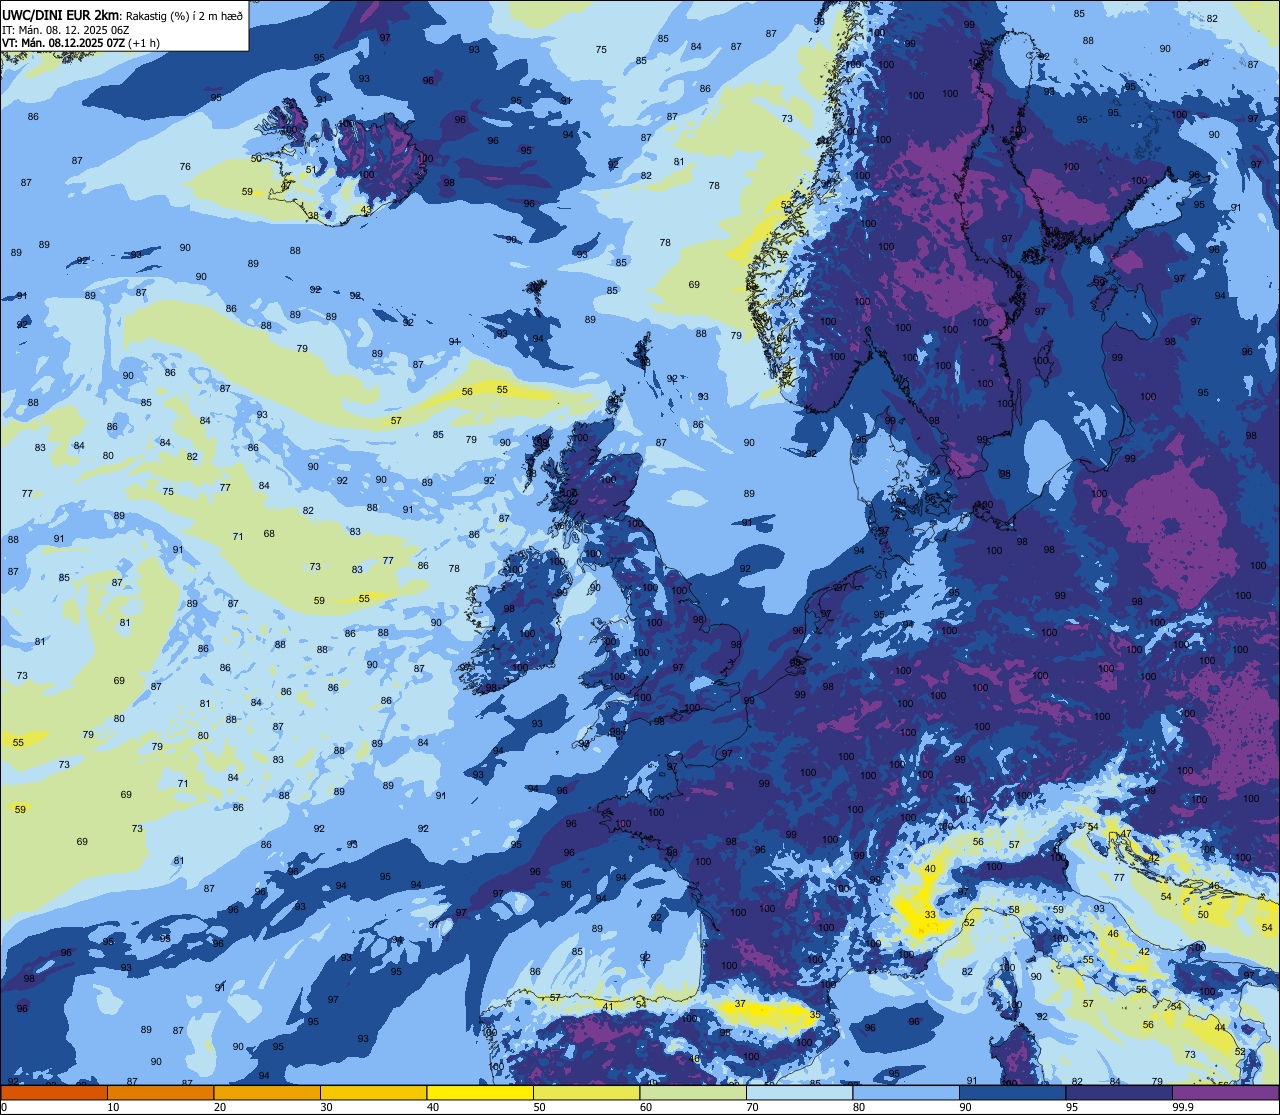The height and width of the screenshot is (1115, 1280).
Task: Click the purple above-99.9% legend swatch
Action: coord(1226,1092)
